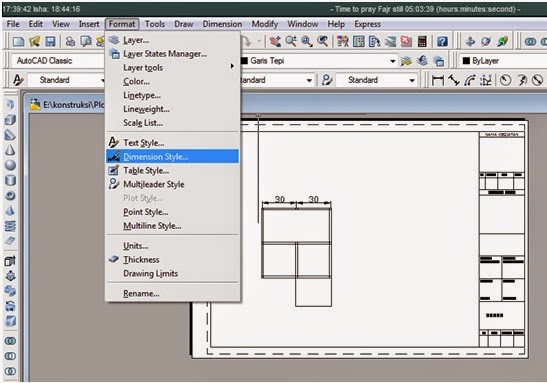Image resolution: width=547 pixels, height=383 pixels.
Task: Open the AutoCAD Classic workspace dropdown
Action: tap(58, 61)
